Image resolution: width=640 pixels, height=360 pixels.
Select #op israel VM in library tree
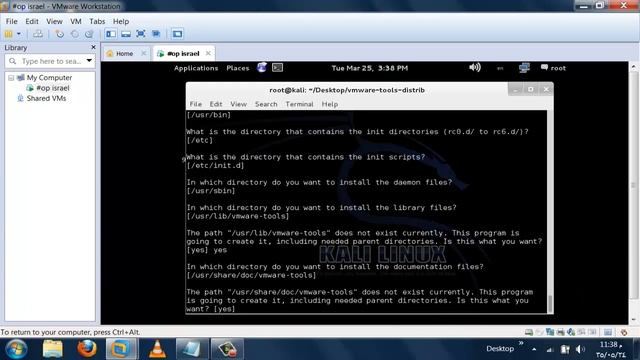pyautogui.click(x=53, y=88)
